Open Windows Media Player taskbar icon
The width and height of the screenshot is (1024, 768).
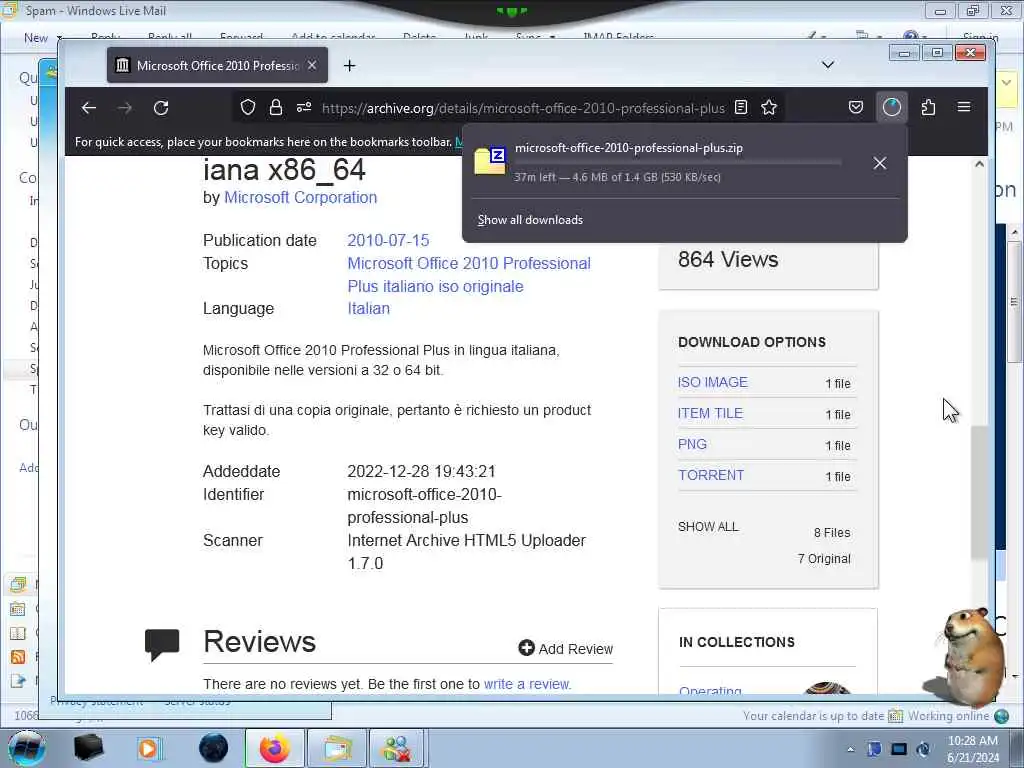pyautogui.click(x=148, y=748)
